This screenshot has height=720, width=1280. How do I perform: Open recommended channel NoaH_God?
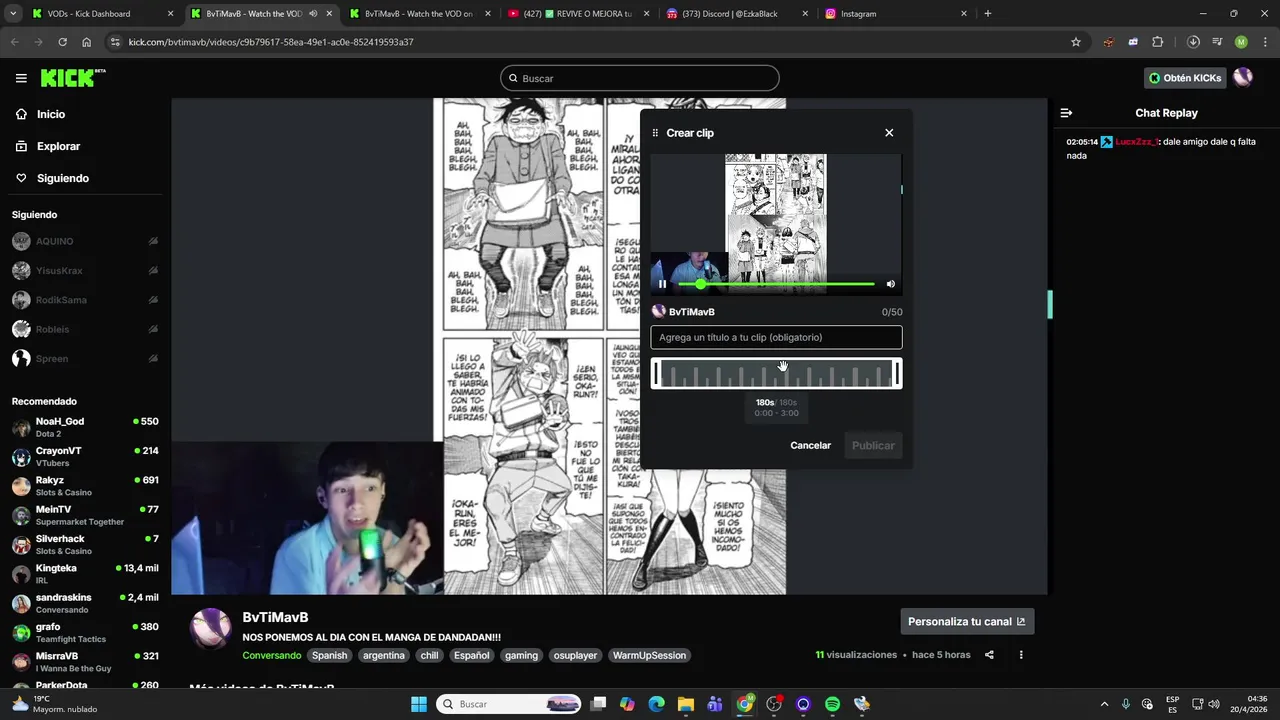pos(84,427)
